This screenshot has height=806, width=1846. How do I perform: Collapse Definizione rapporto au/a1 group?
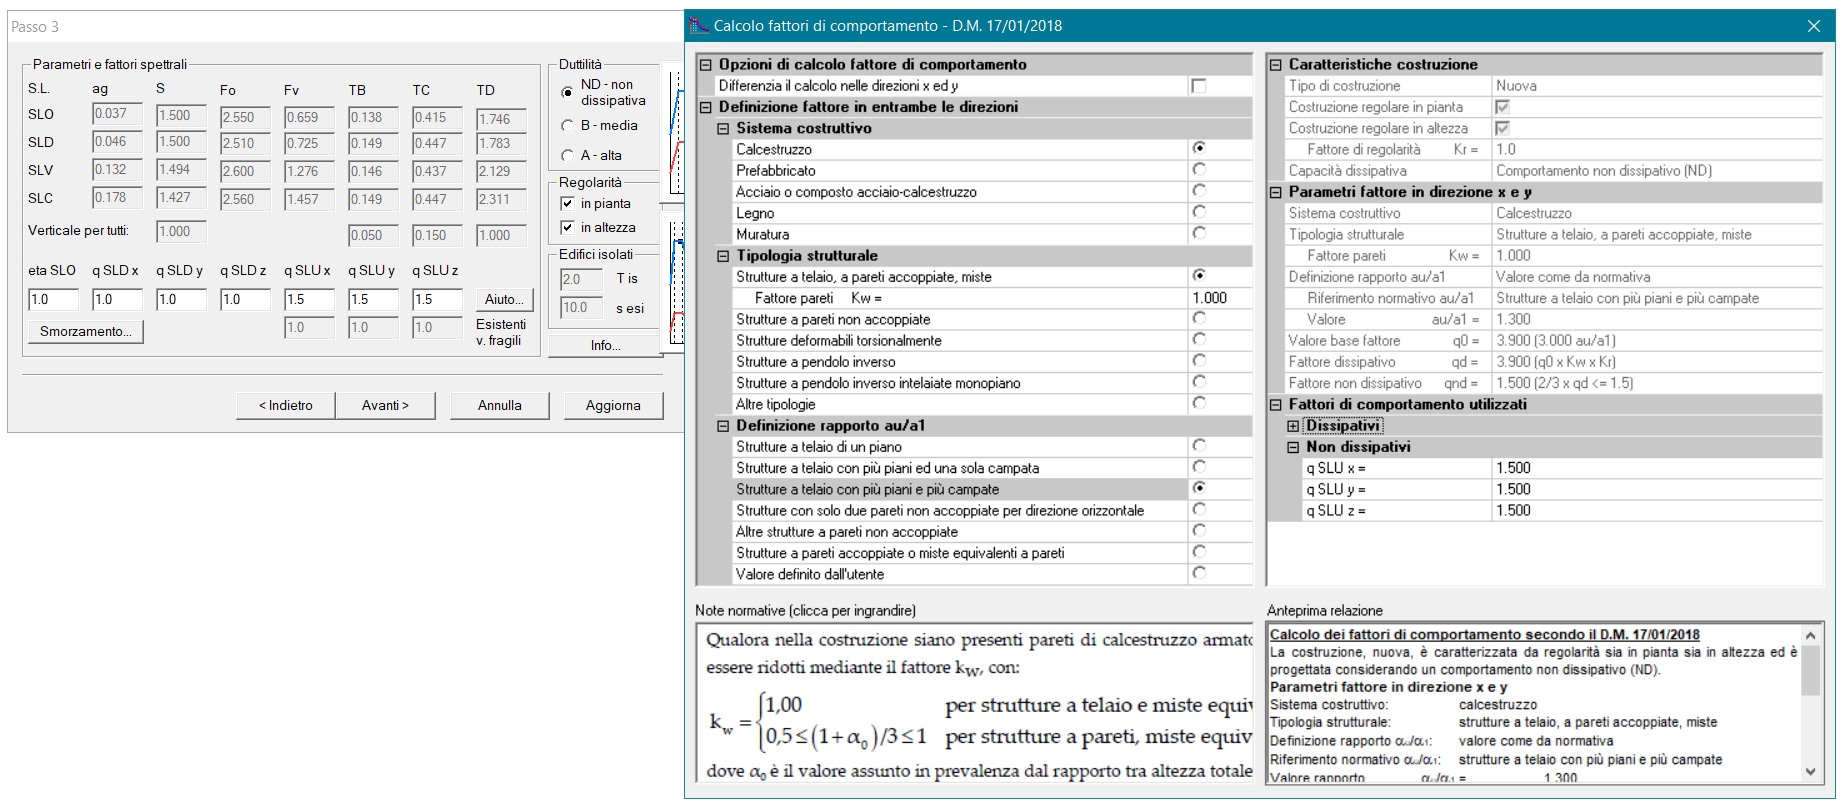tap(724, 426)
